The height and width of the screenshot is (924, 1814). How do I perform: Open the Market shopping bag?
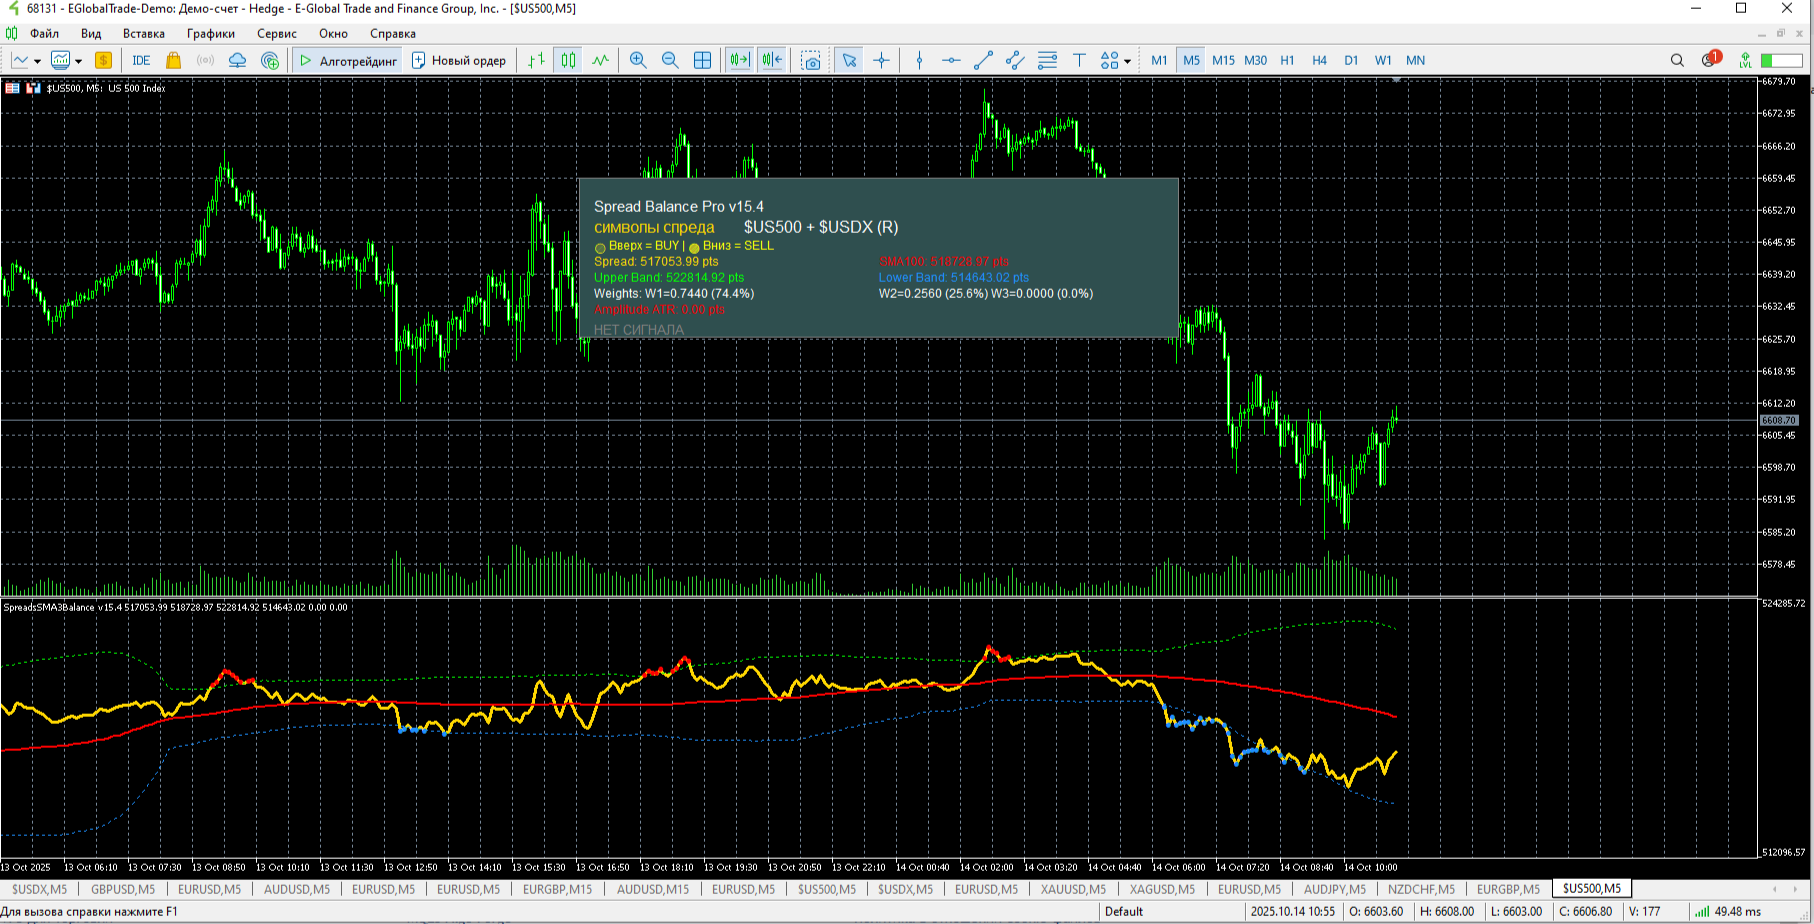(173, 60)
